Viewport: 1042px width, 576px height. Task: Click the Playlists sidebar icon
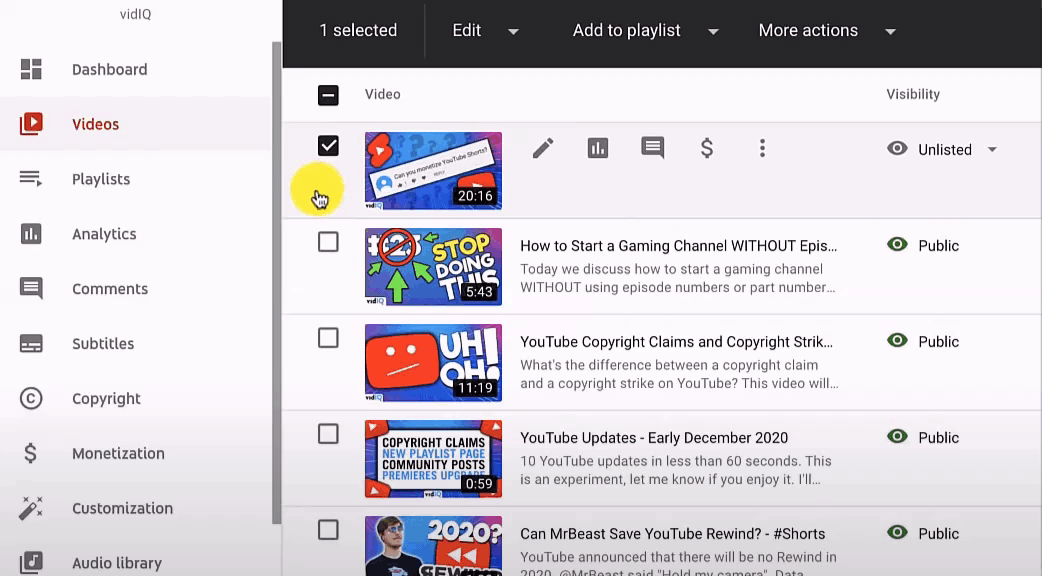(31, 179)
